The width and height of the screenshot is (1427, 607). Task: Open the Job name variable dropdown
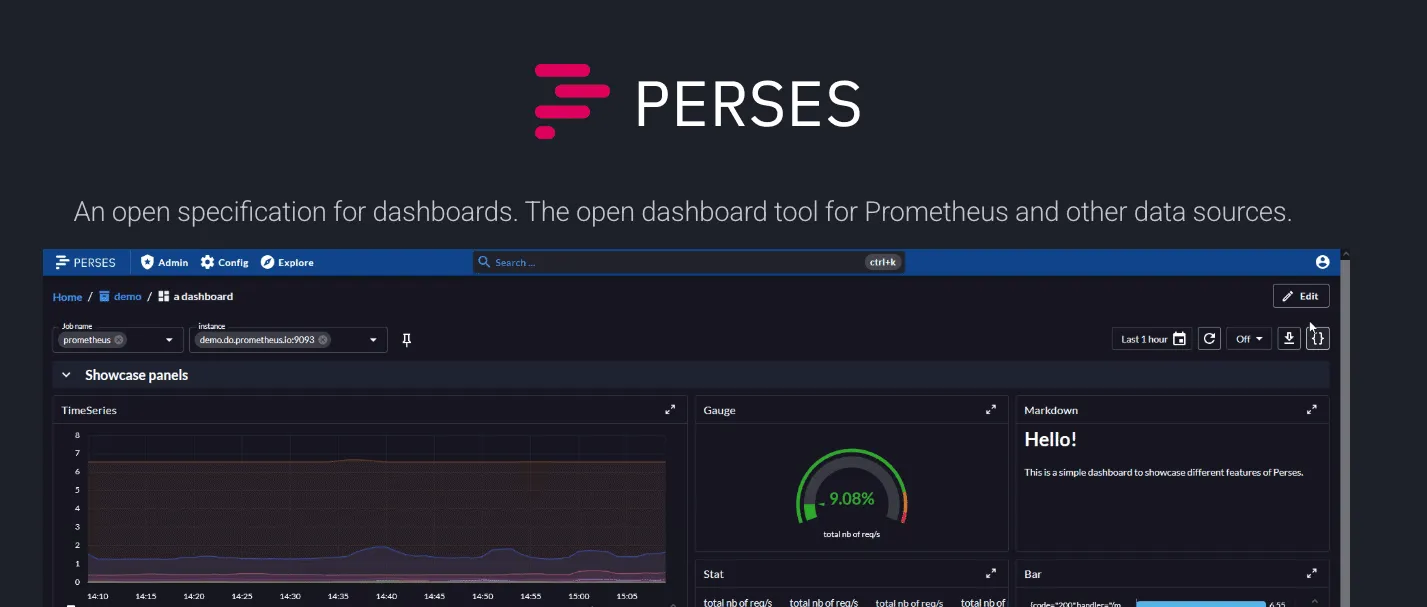(x=169, y=340)
